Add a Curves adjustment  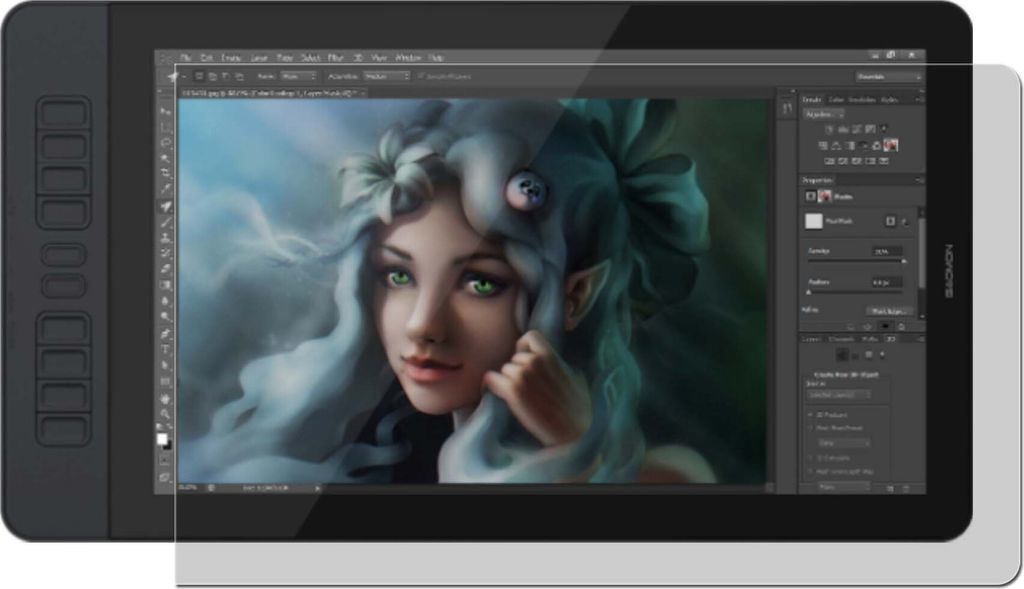(857, 129)
